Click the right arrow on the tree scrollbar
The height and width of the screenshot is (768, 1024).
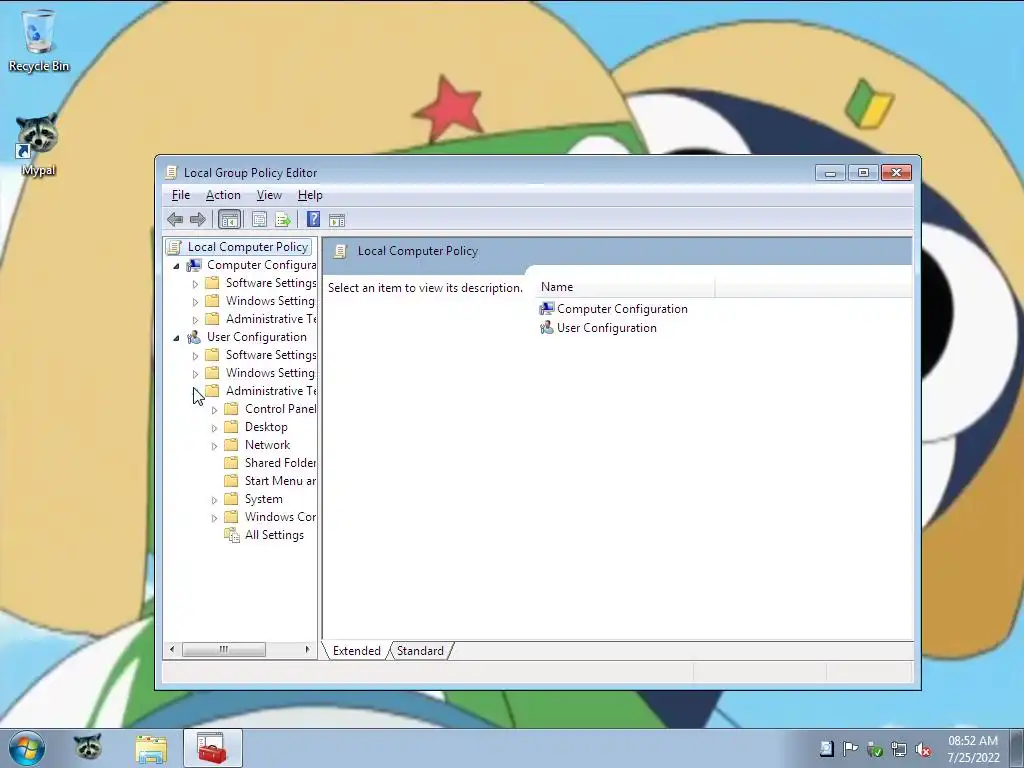click(x=308, y=650)
